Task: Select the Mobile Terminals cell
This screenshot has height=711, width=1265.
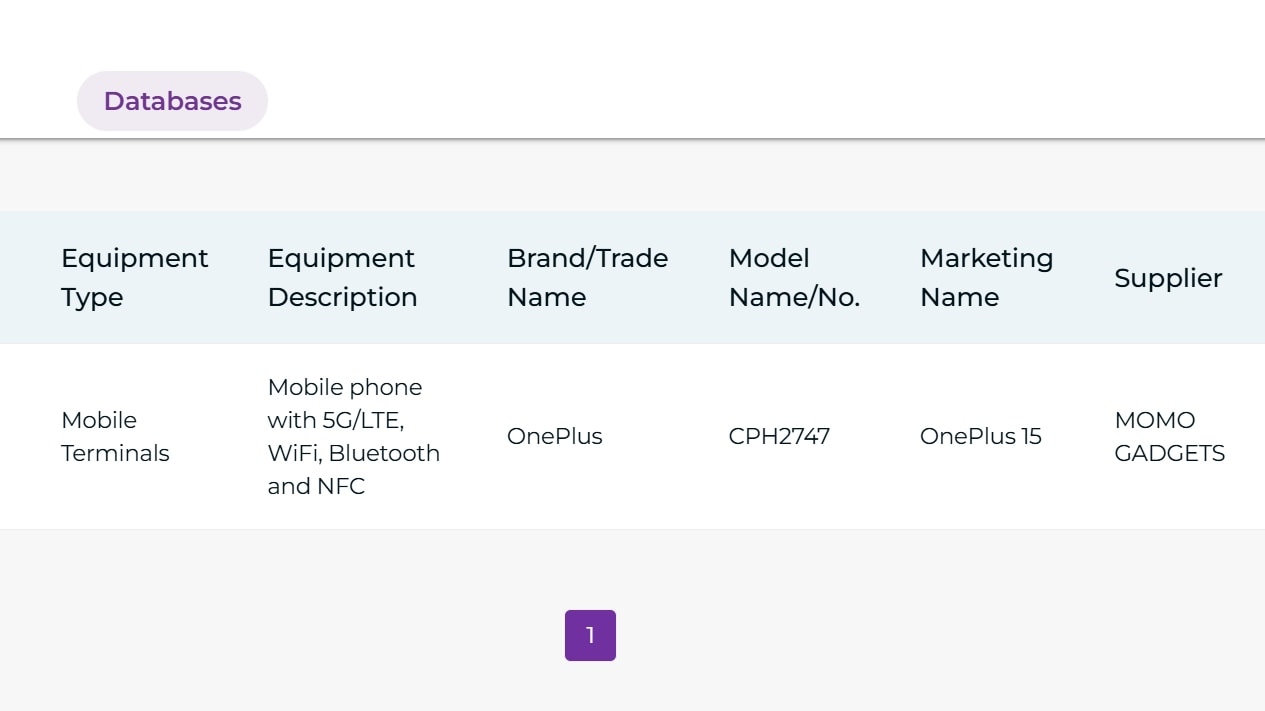Action: pyautogui.click(x=115, y=436)
